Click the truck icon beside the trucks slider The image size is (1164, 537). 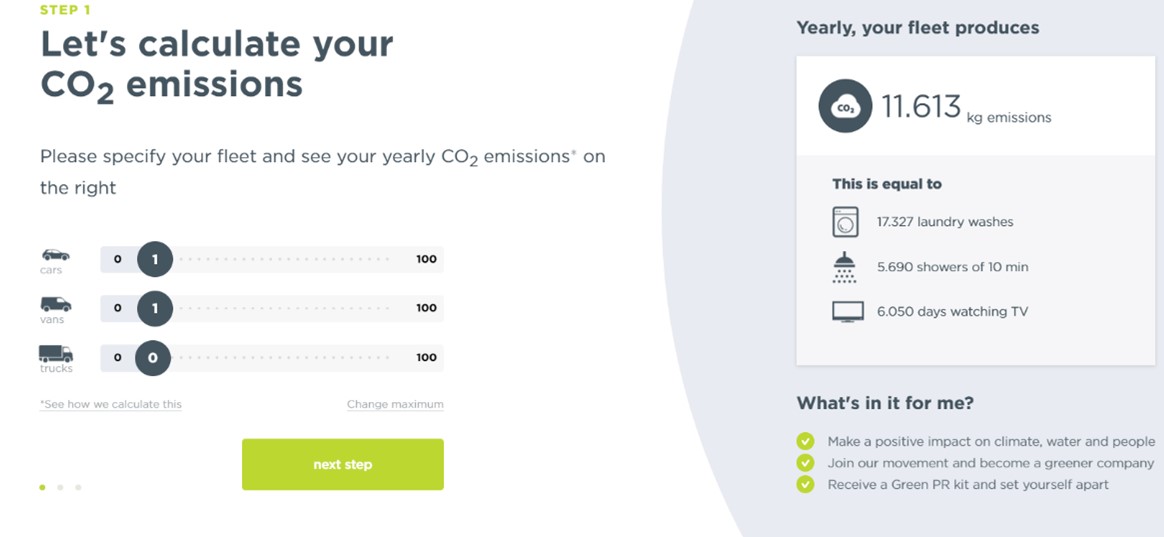tap(56, 353)
